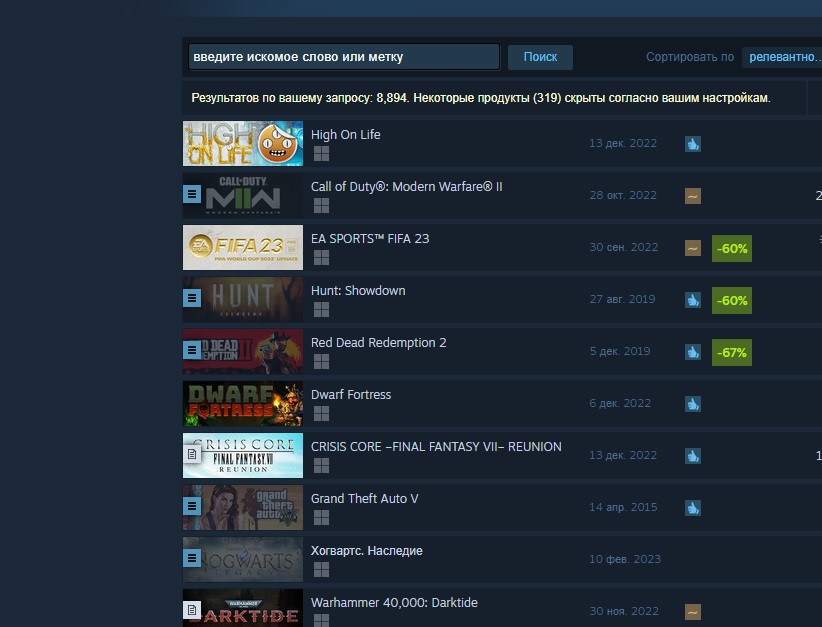Open Red Dead Redemption 2 title link
The image size is (822, 627).
(378, 342)
